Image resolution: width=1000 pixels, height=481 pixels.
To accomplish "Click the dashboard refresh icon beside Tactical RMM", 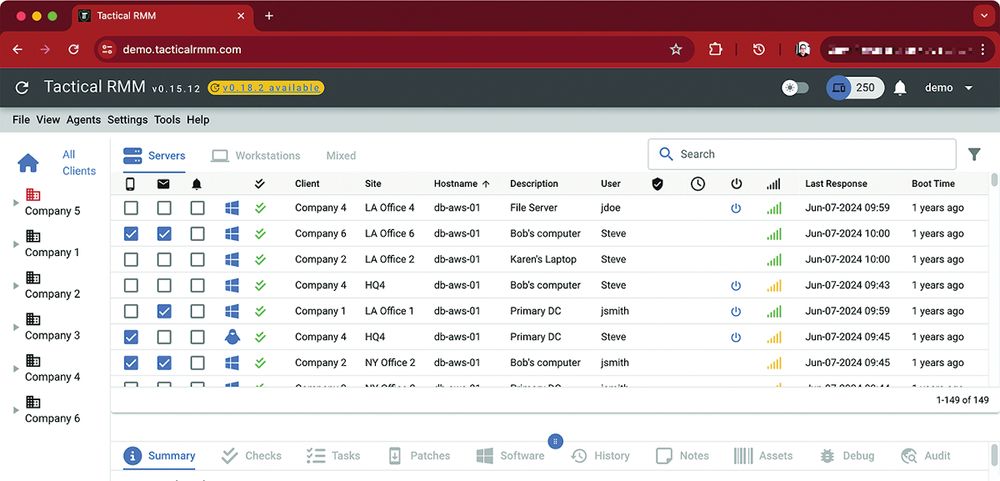I will [22, 88].
